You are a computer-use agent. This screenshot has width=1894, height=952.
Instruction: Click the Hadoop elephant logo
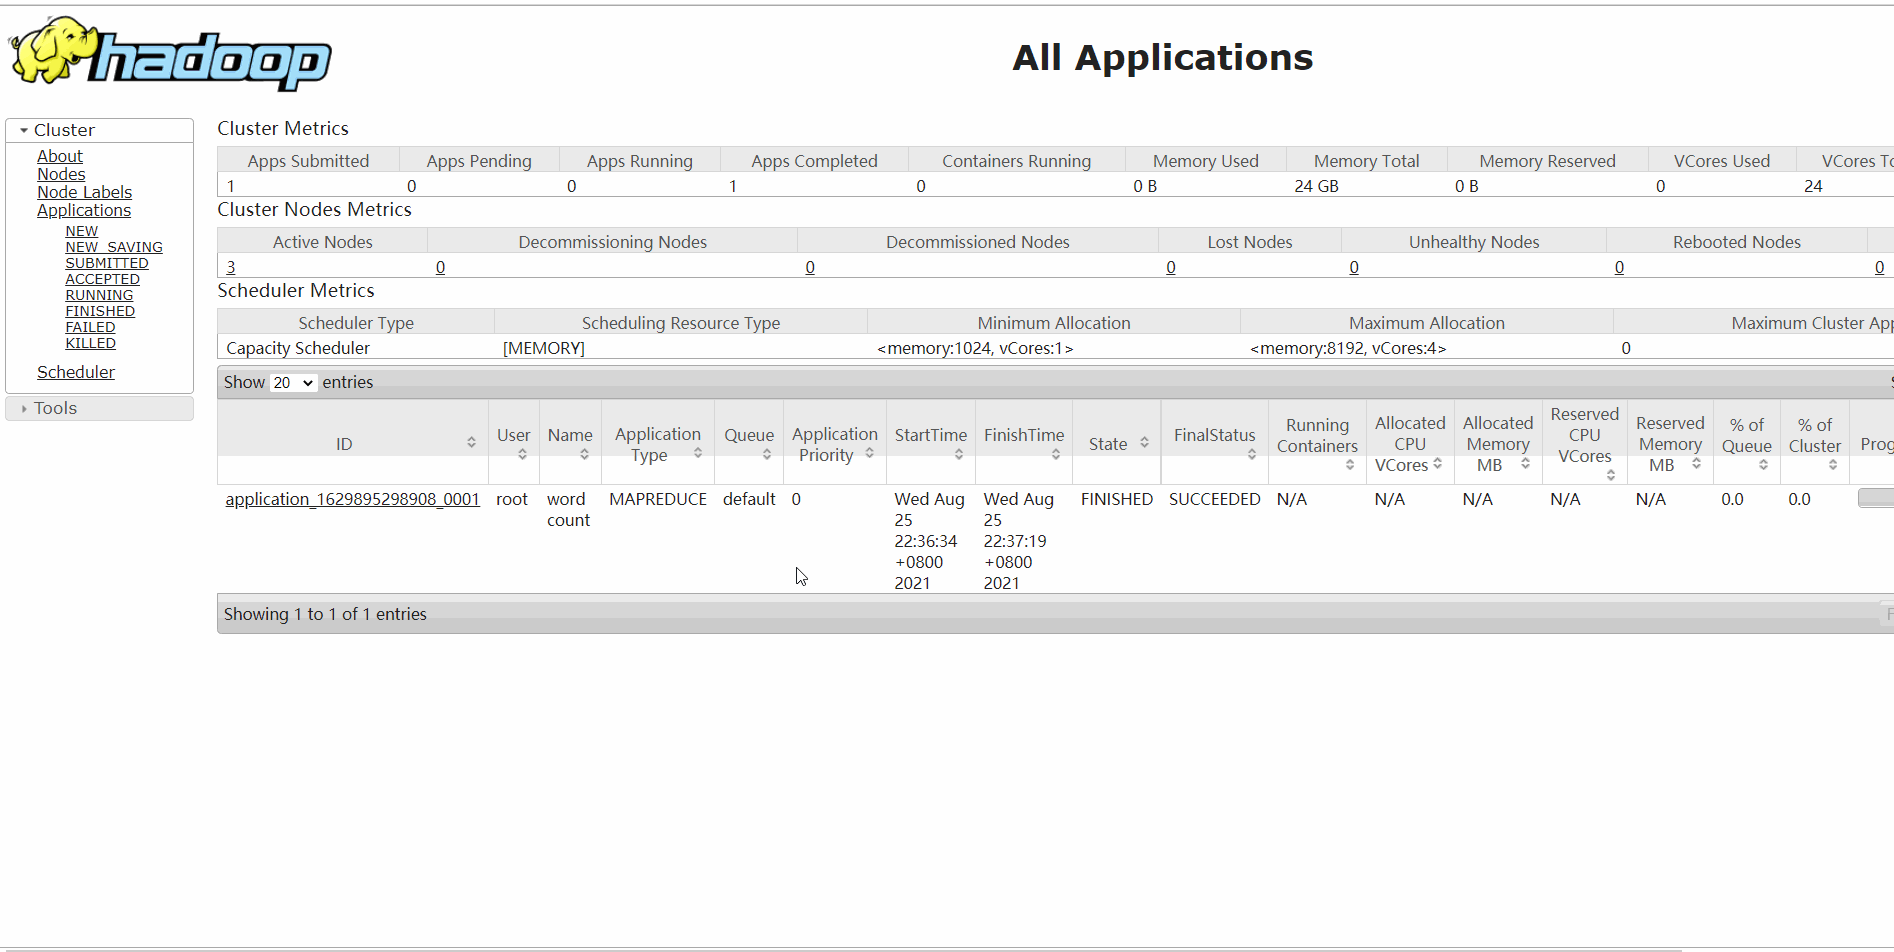pos(170,53)
